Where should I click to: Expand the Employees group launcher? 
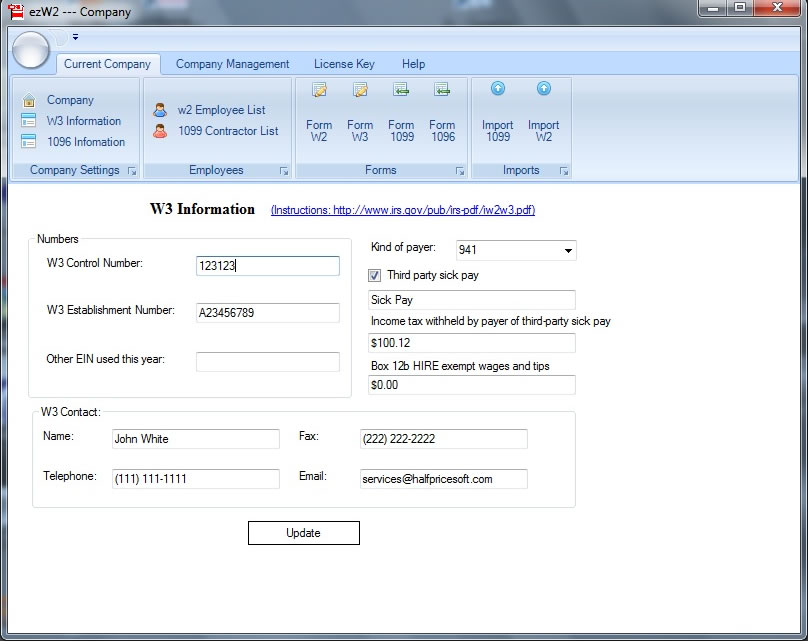284,171
